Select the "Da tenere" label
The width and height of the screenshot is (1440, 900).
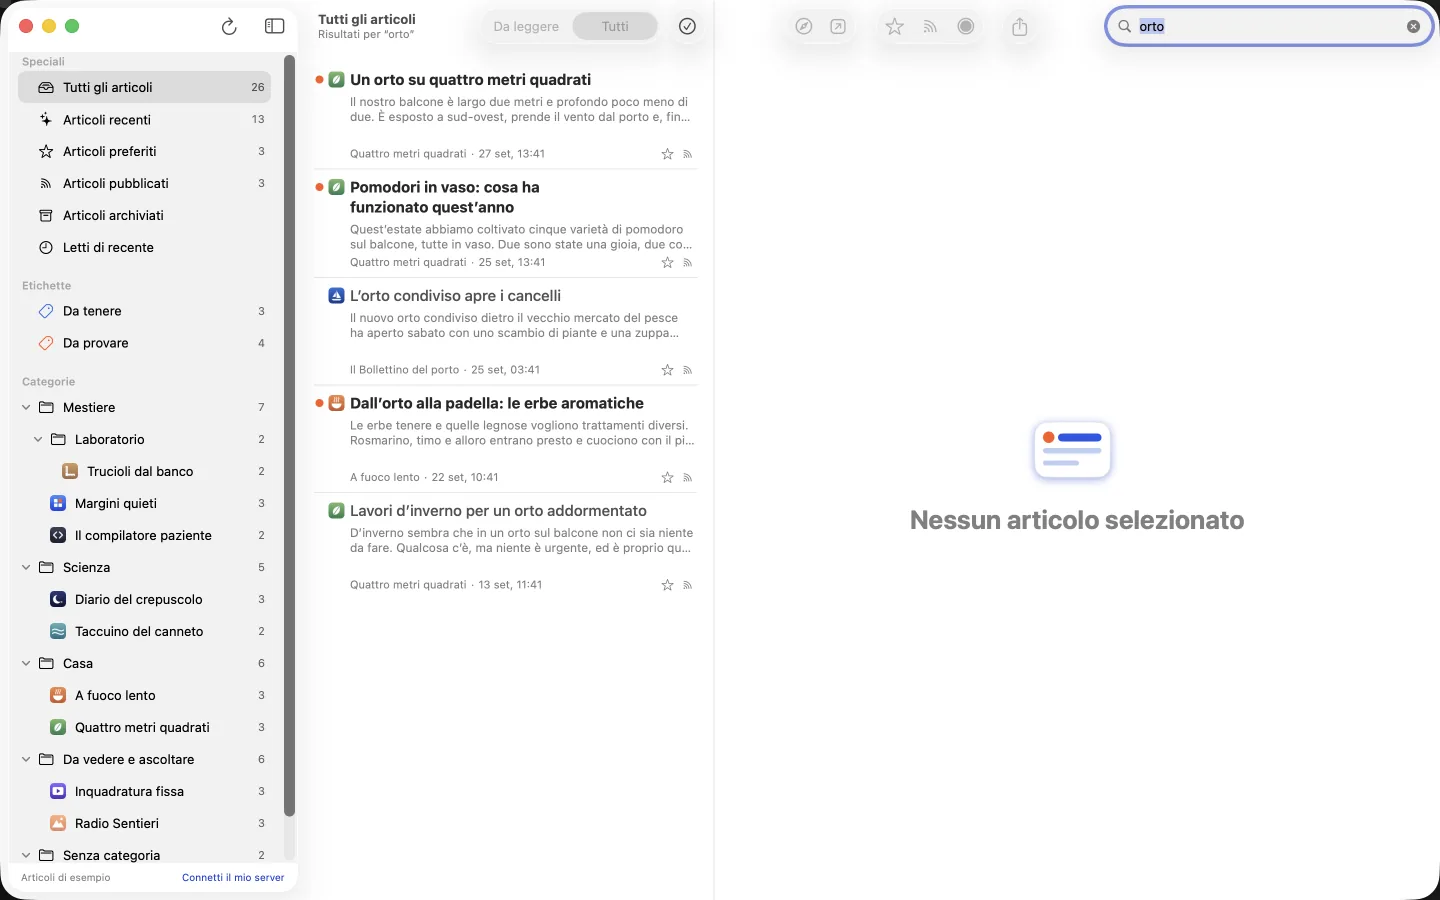click(144, 312)
